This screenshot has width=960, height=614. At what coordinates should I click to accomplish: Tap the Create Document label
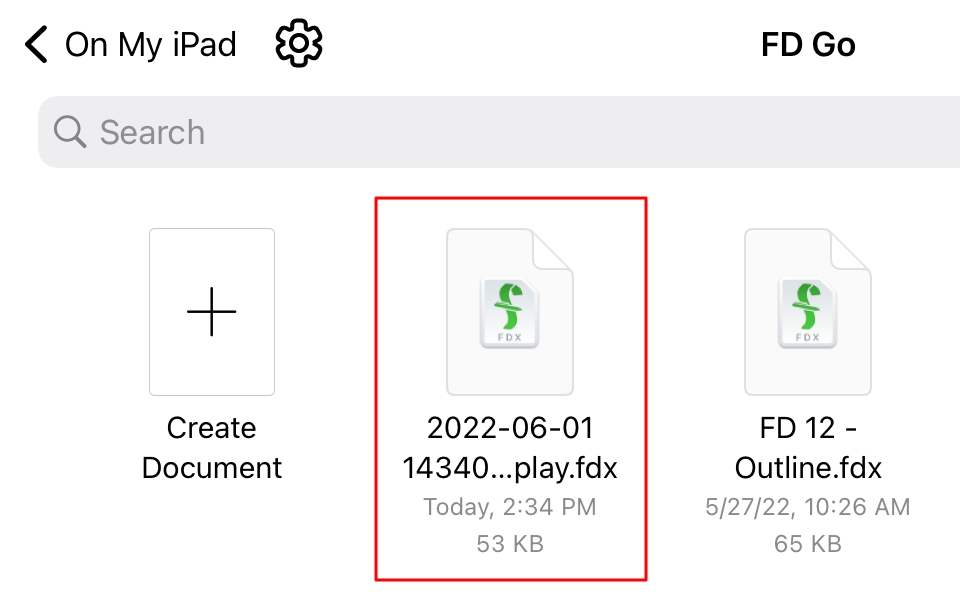coord(211,447)
